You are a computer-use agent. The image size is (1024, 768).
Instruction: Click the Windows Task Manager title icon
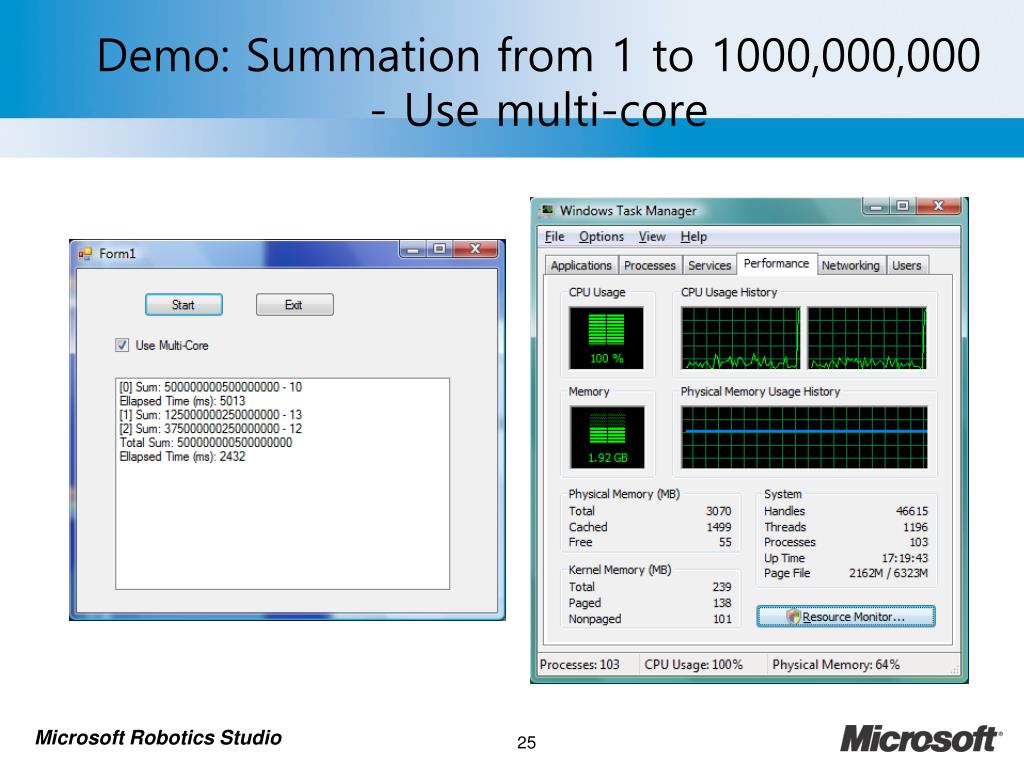[546, 210]
